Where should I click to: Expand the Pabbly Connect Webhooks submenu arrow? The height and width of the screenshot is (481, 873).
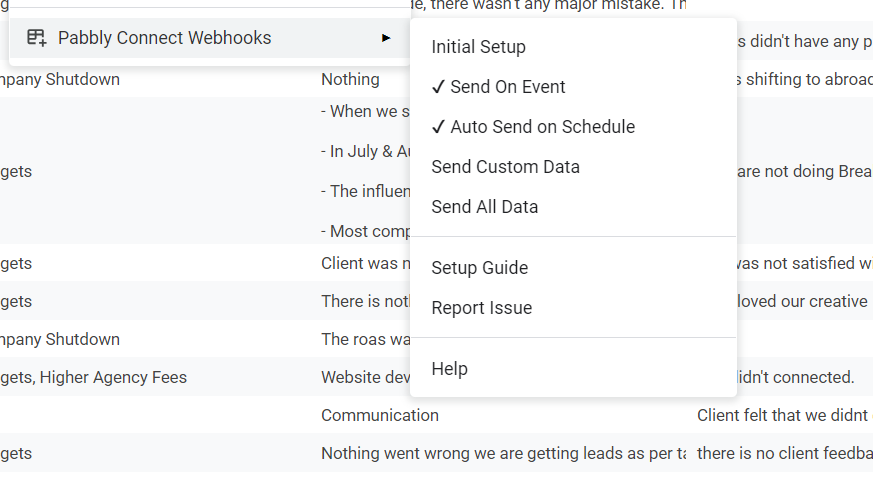386,38
